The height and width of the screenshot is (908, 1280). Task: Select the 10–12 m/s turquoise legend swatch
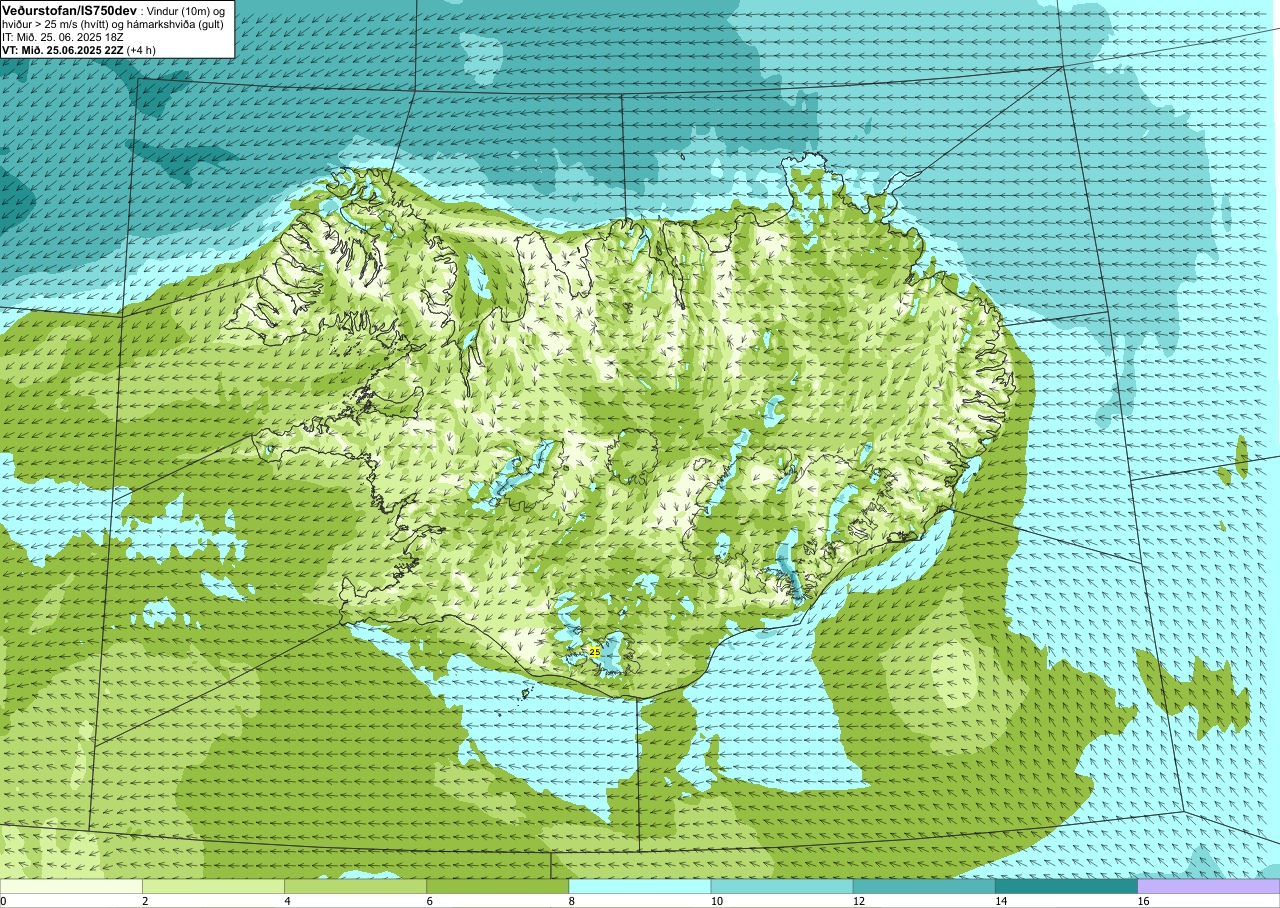782,886
